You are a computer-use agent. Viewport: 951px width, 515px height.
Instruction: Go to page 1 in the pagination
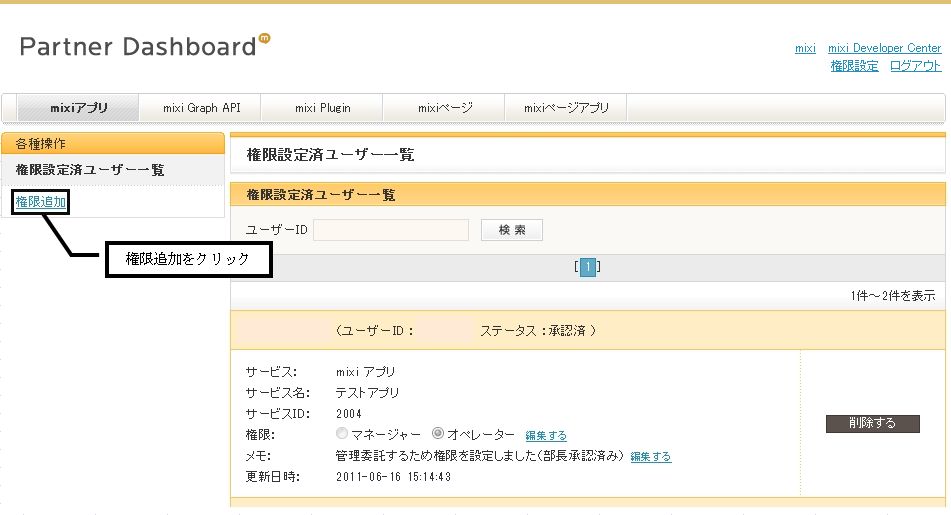click(588, 267)
